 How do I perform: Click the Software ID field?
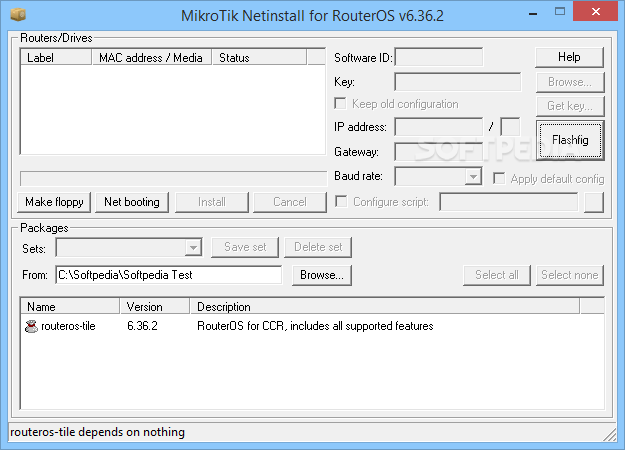438,57
